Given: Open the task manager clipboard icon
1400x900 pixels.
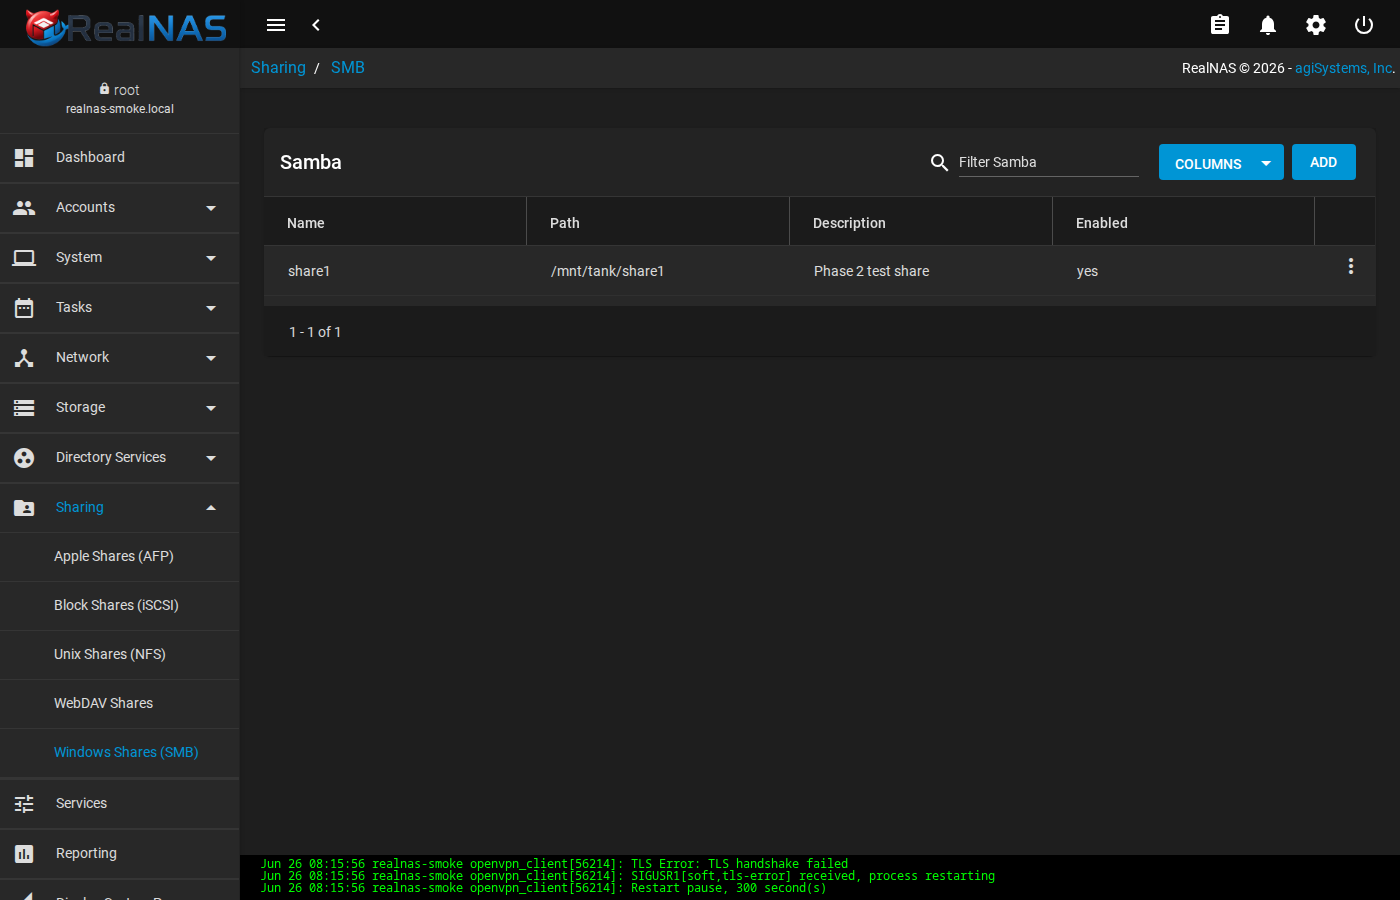Looking at the screenshot, I should pos(1220,25).
